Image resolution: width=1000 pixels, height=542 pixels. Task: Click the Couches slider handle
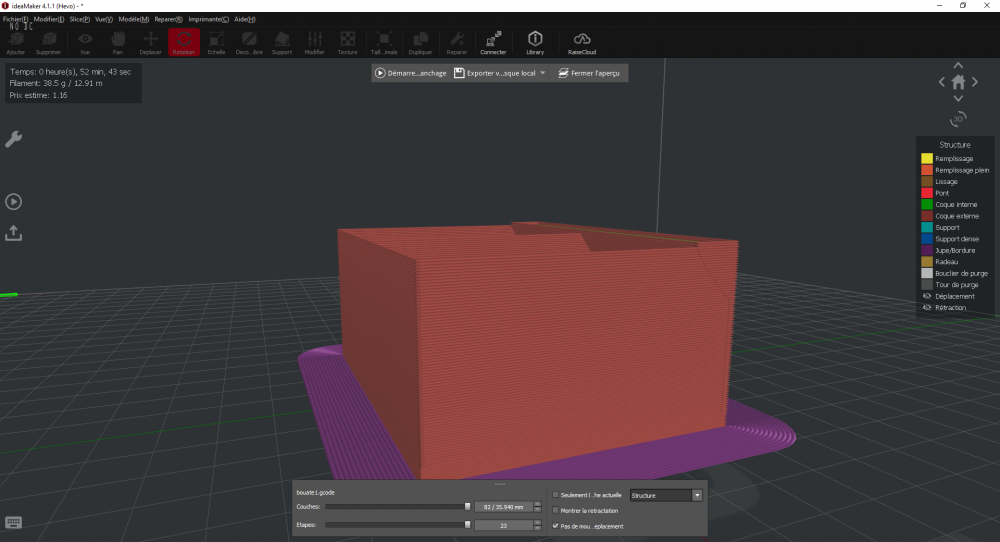(467, 506)
